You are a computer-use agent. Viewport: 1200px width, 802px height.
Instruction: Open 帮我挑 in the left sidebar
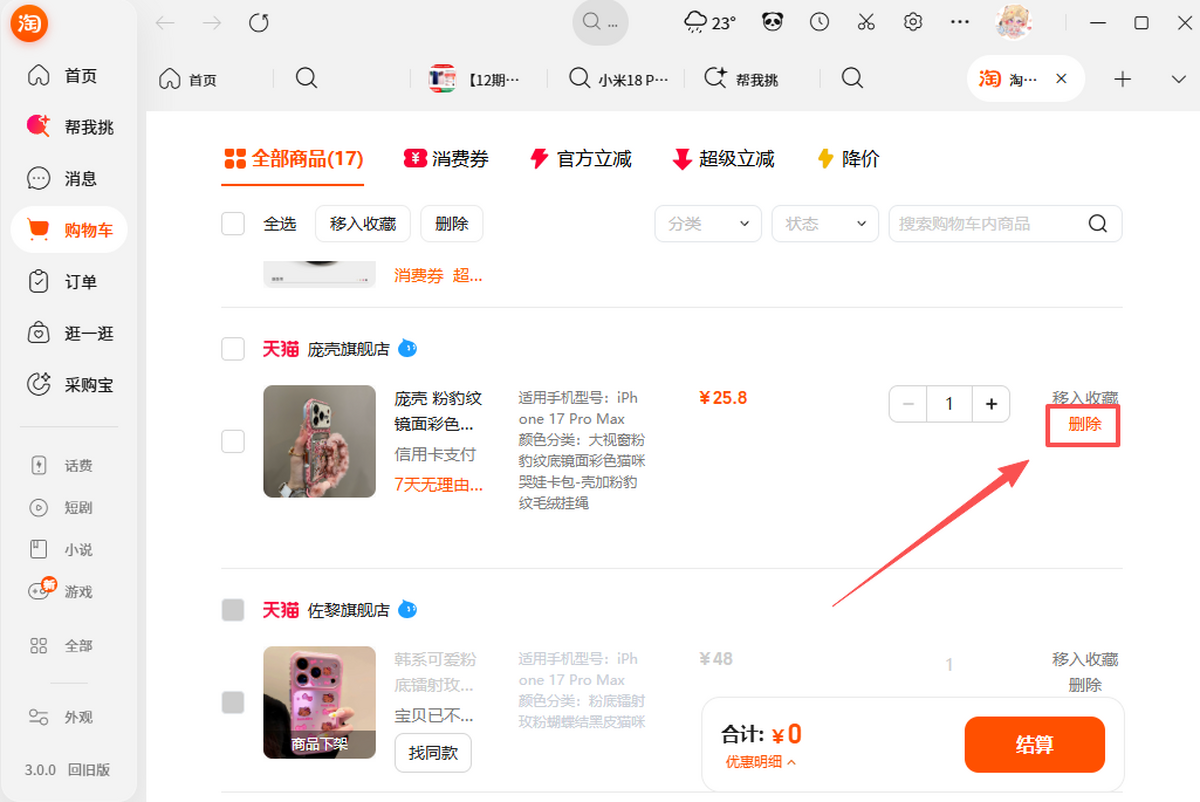(68, 127)
